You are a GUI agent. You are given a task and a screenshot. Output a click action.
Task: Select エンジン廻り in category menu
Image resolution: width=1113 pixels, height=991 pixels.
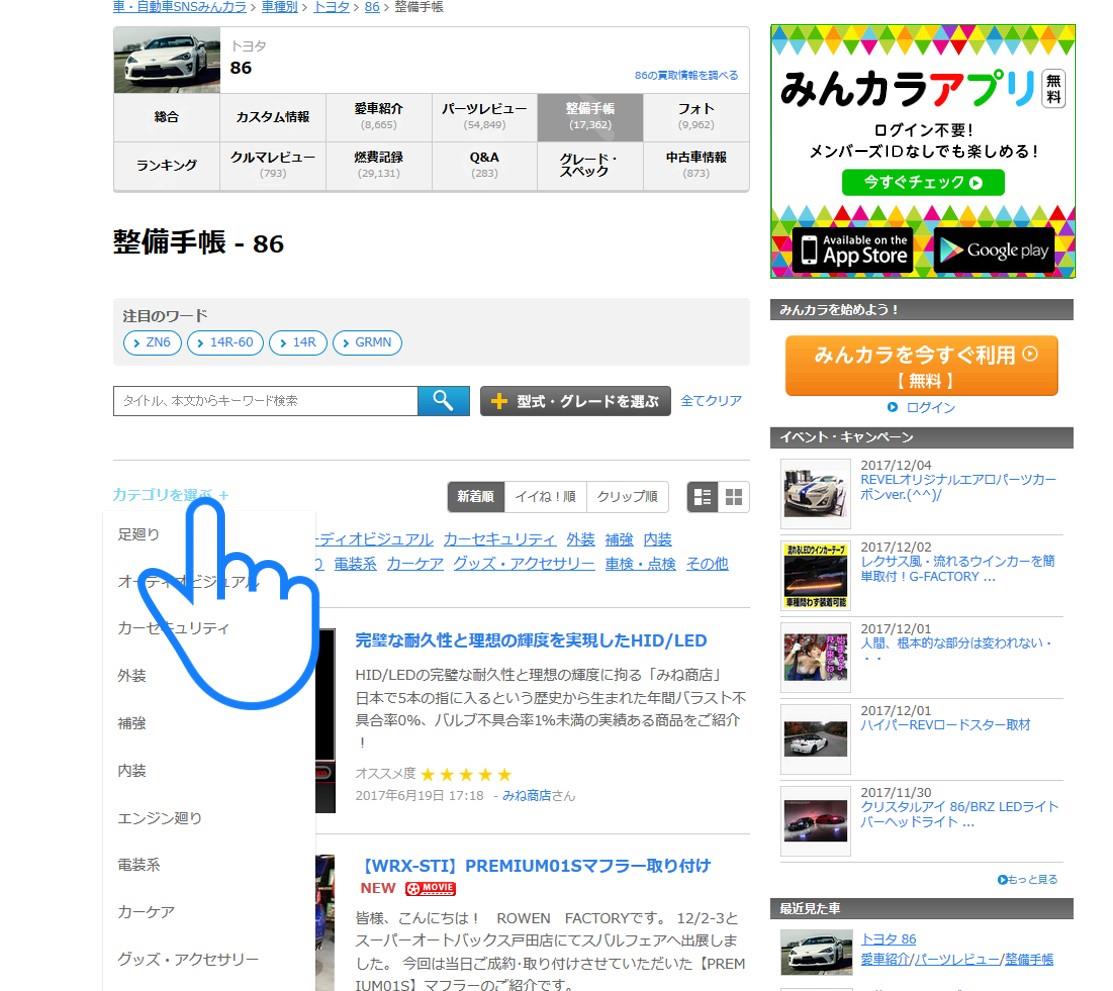click(x=160, y=818)
